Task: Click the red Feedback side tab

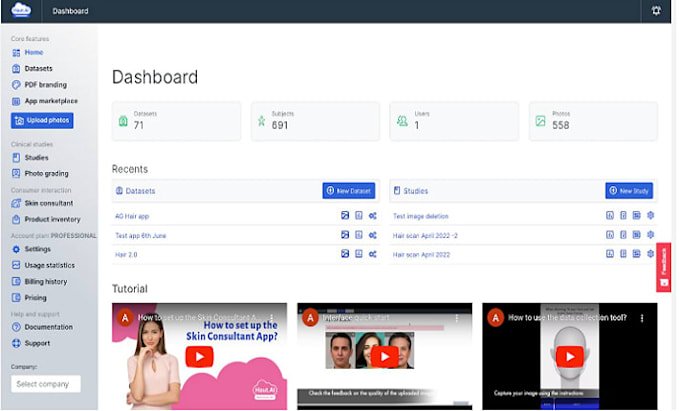Action: [664, 267]
